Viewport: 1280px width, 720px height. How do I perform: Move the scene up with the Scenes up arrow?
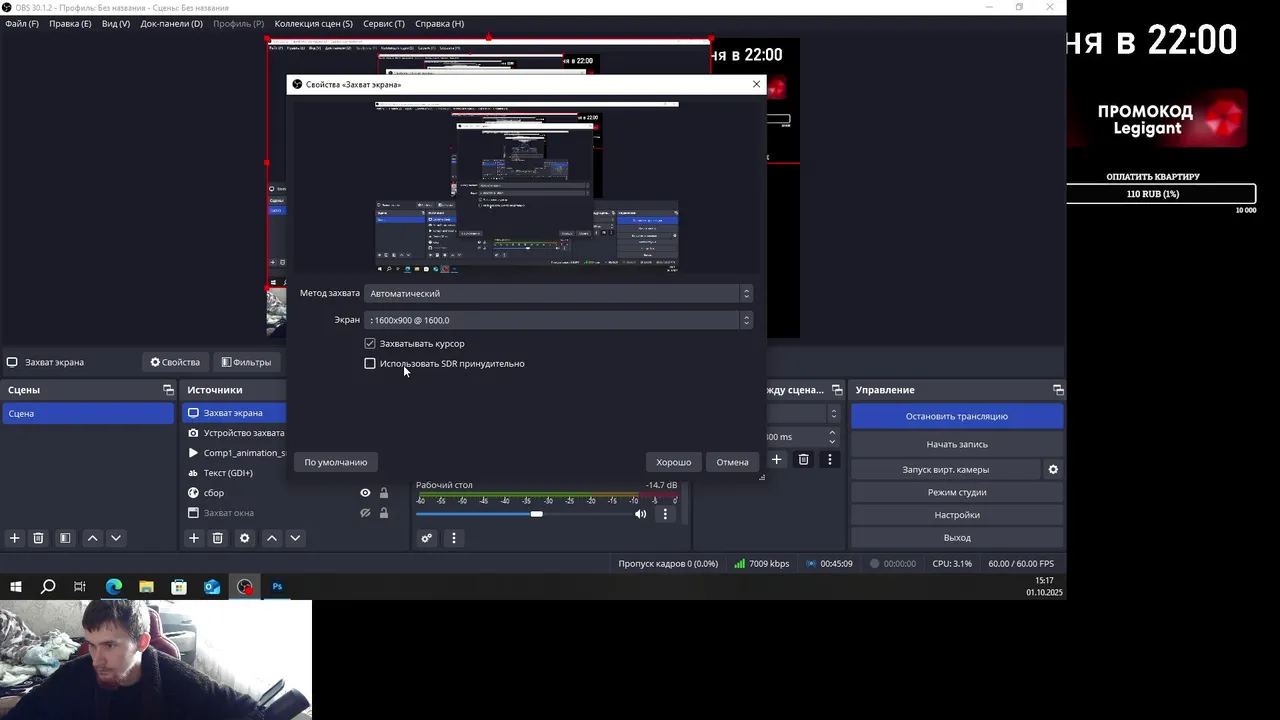tap(92, 538)
